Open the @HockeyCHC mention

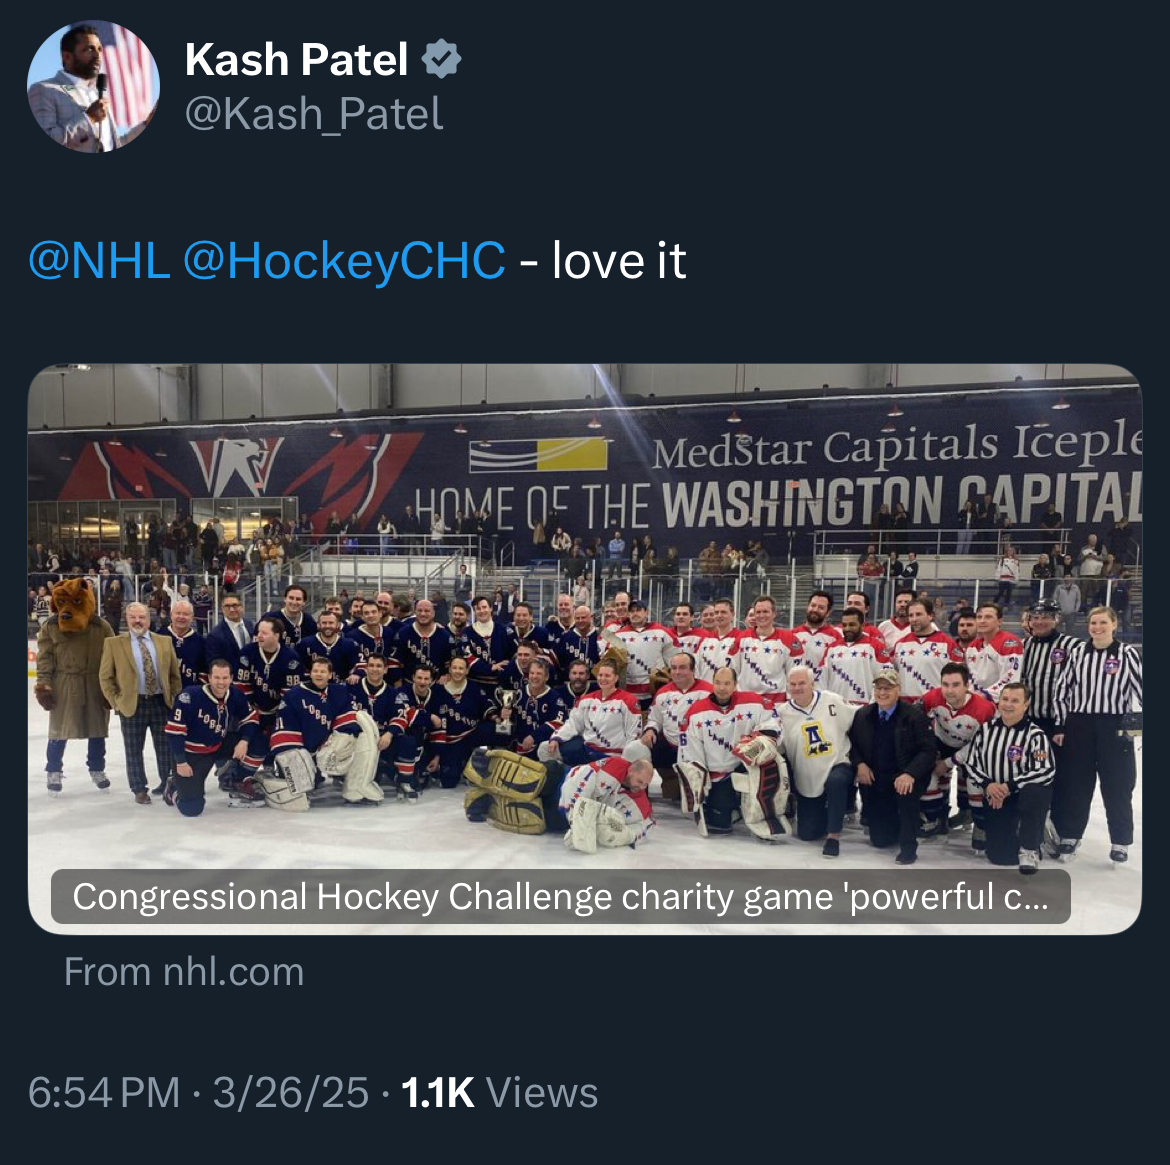[344, 260]
